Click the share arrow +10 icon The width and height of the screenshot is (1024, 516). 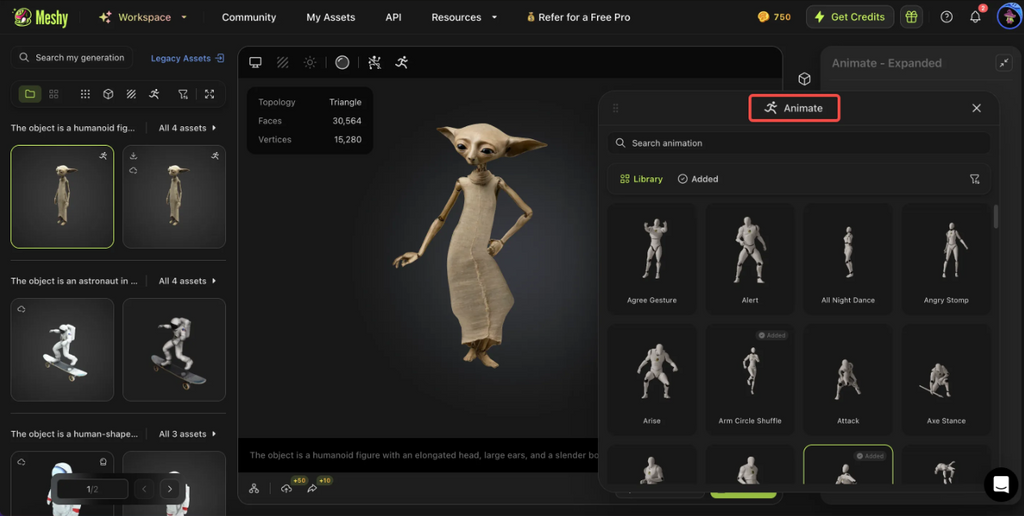pos(312,488)
